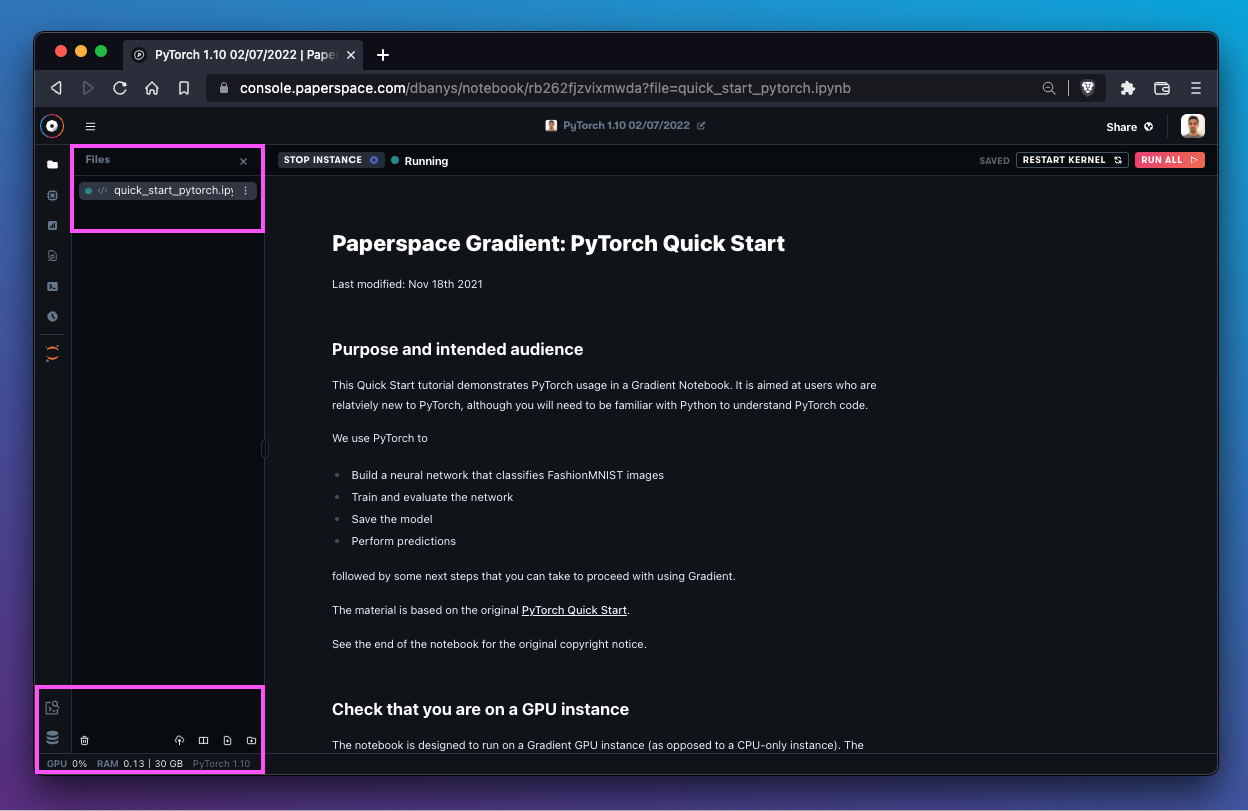
Task: Open the Datasets database icon in the sidebar
Action: point(53,738)
